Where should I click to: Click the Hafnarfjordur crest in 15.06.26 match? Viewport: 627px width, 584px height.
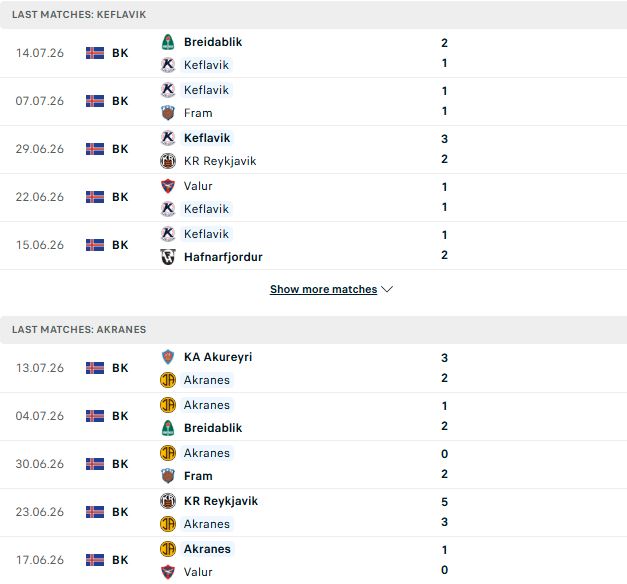coord(168,257)
